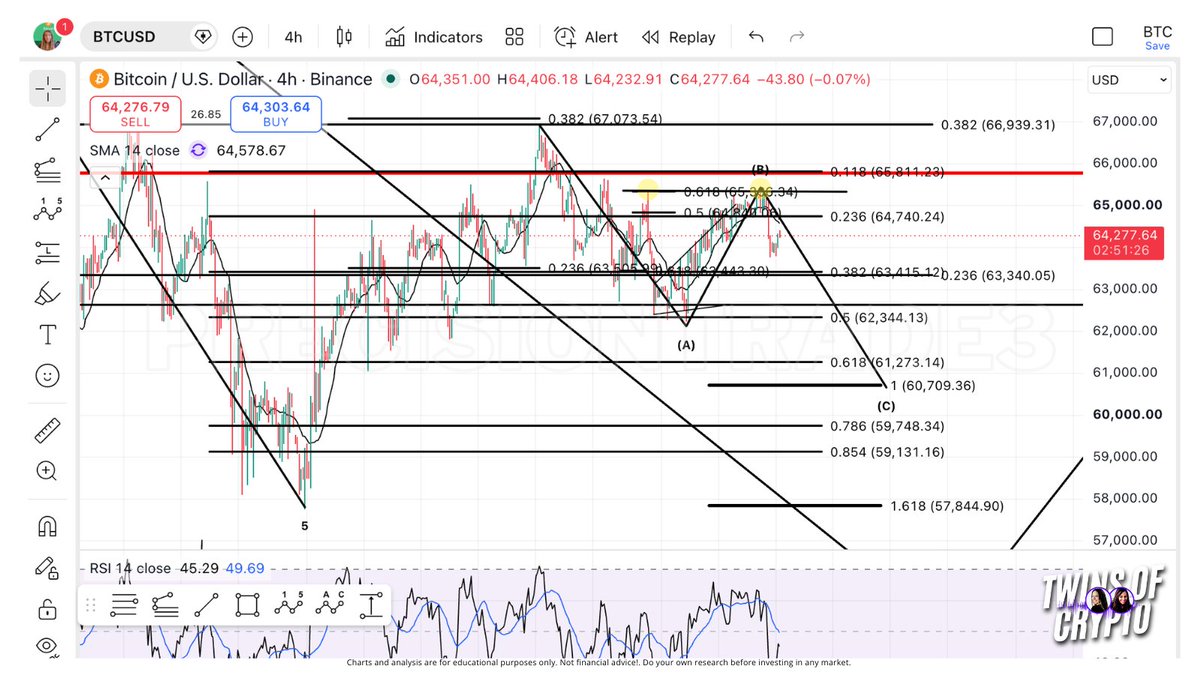Click the 60,000.00 price axis label

(1127, 414)
